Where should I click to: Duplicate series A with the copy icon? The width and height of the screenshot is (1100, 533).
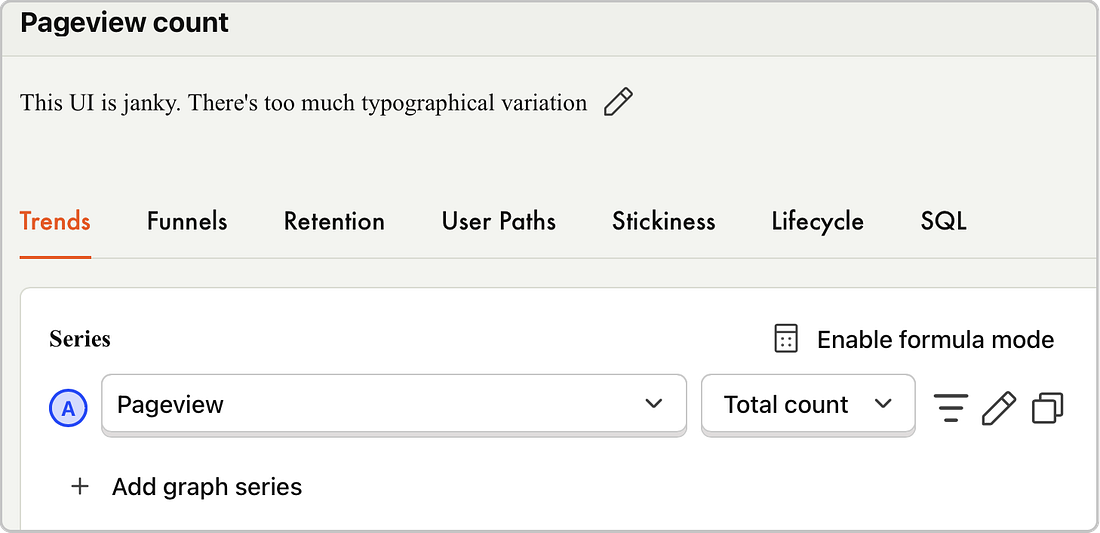click(x=1047, y=407)
